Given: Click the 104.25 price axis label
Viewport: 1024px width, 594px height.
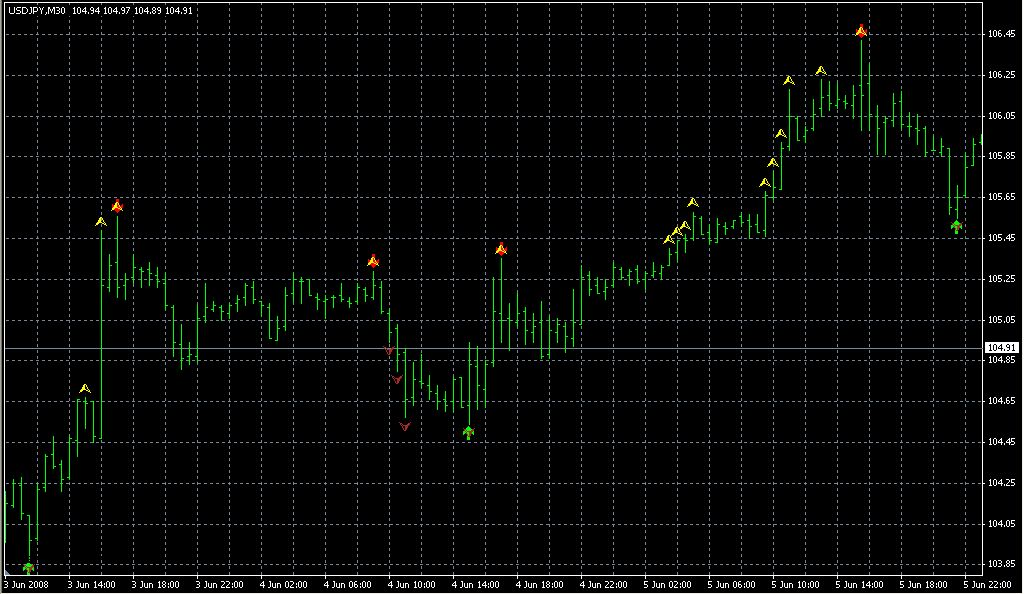Looking at the screenshot, I should (1002, 483).
